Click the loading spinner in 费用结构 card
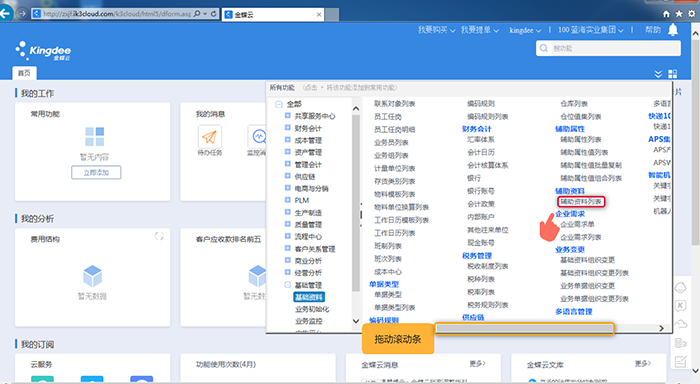Screen dimensions: 700x384 pos(159,236)
